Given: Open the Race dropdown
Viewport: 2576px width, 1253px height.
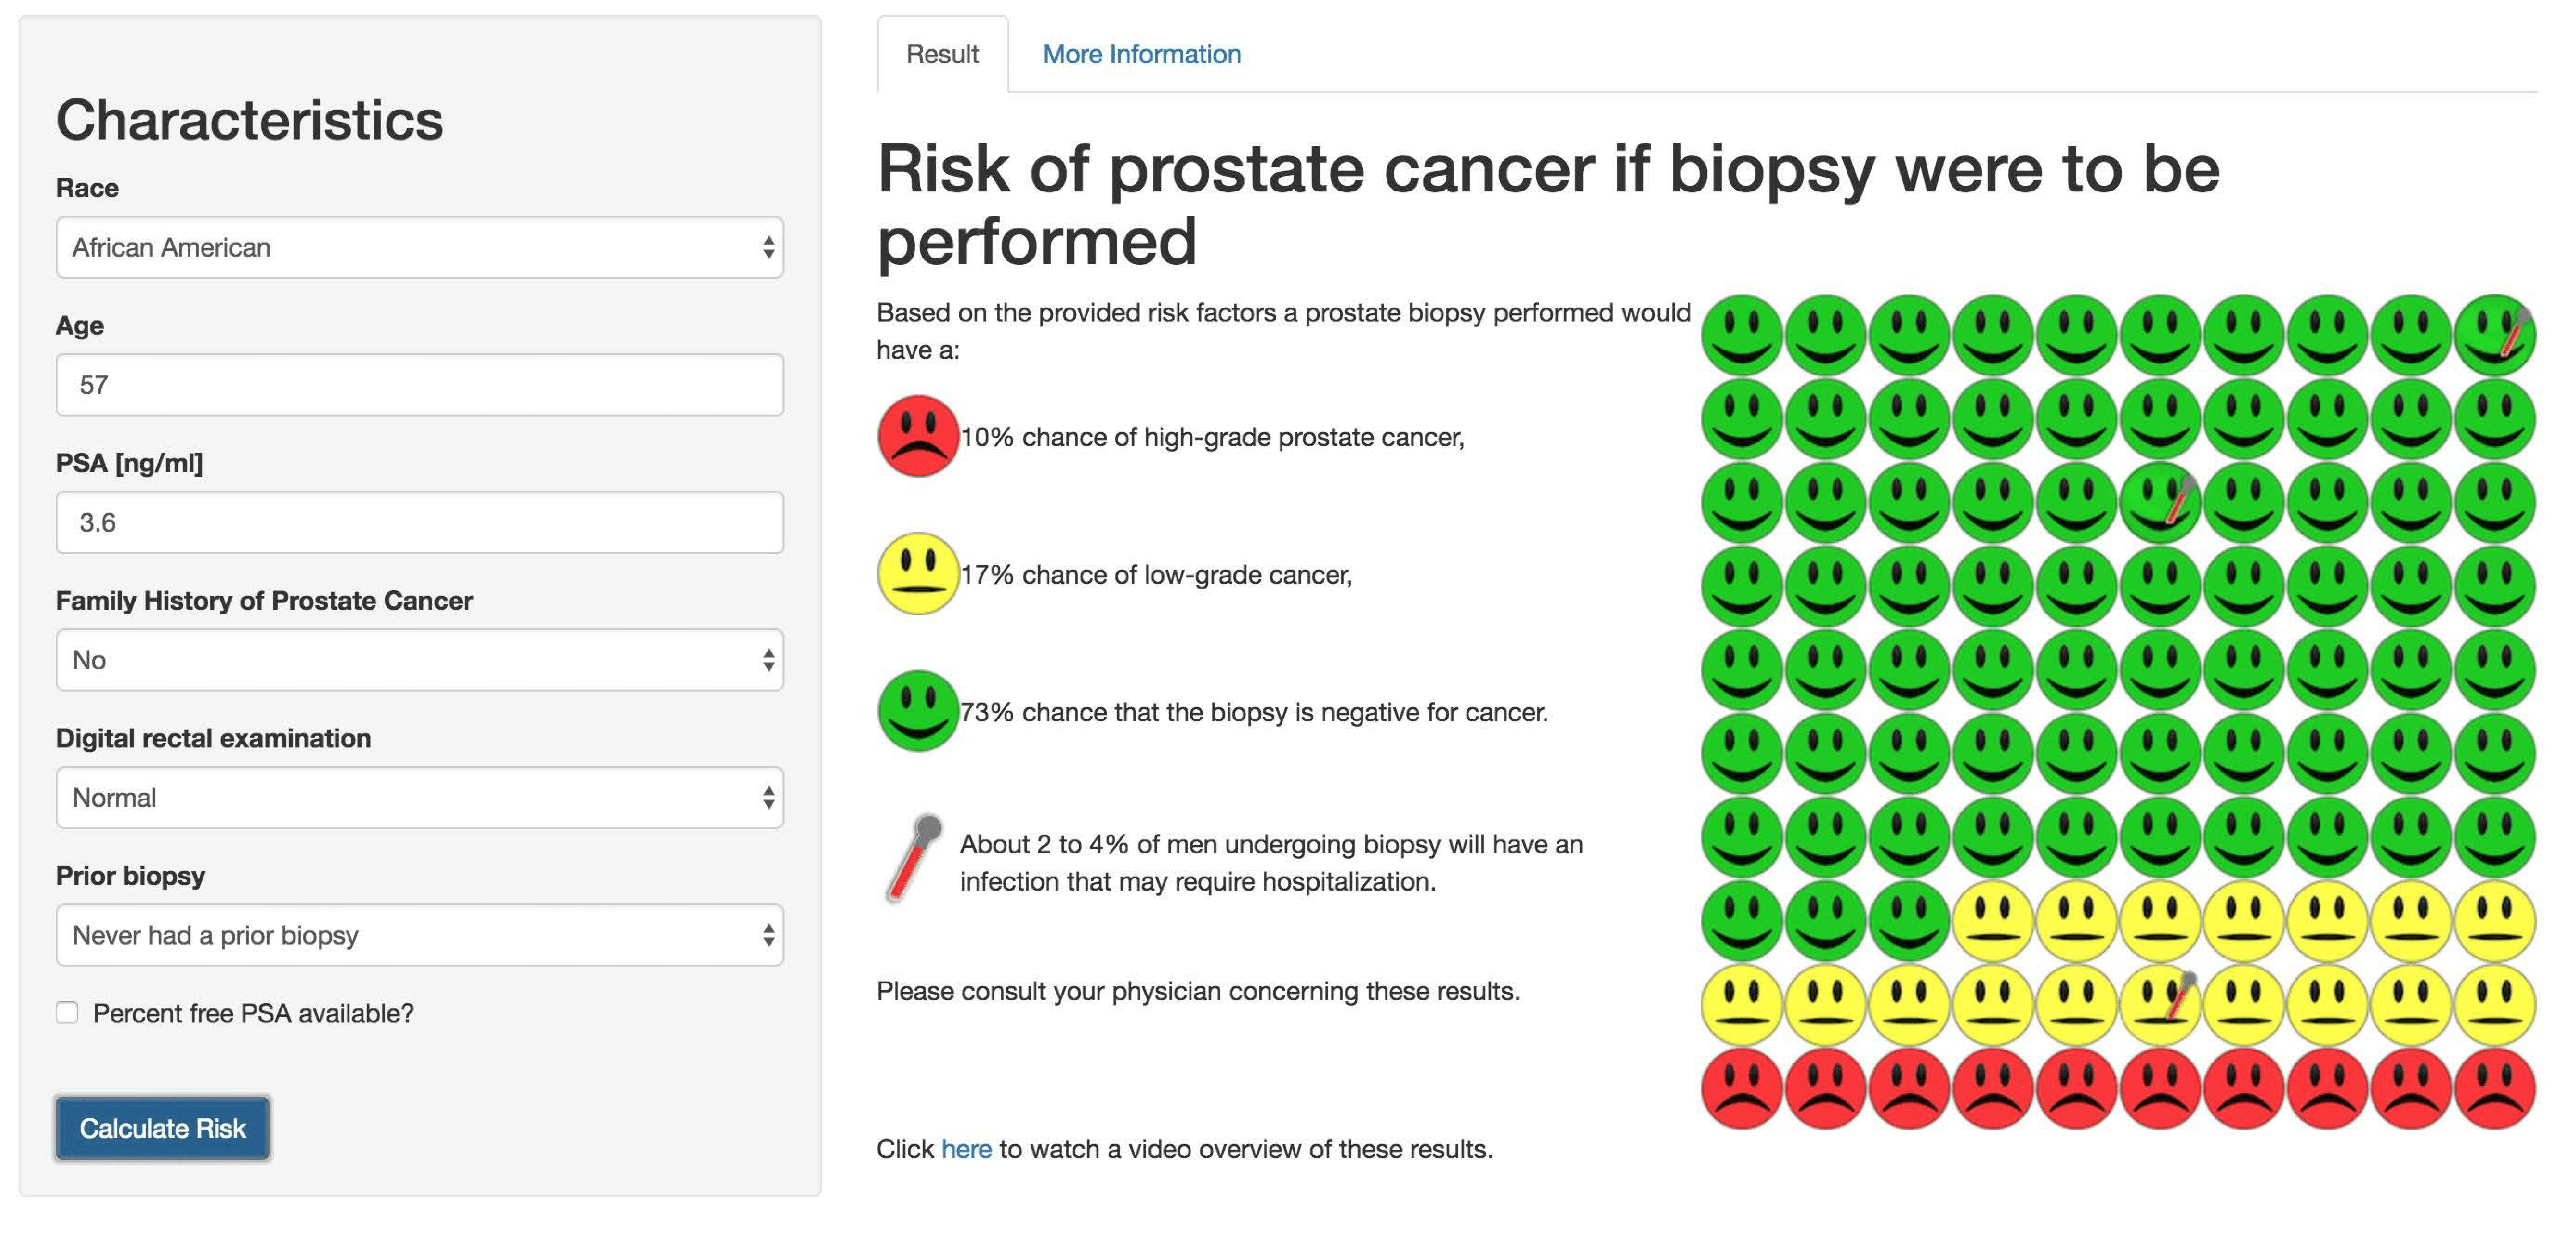Looking at the screenshot, I should (419, 247).
